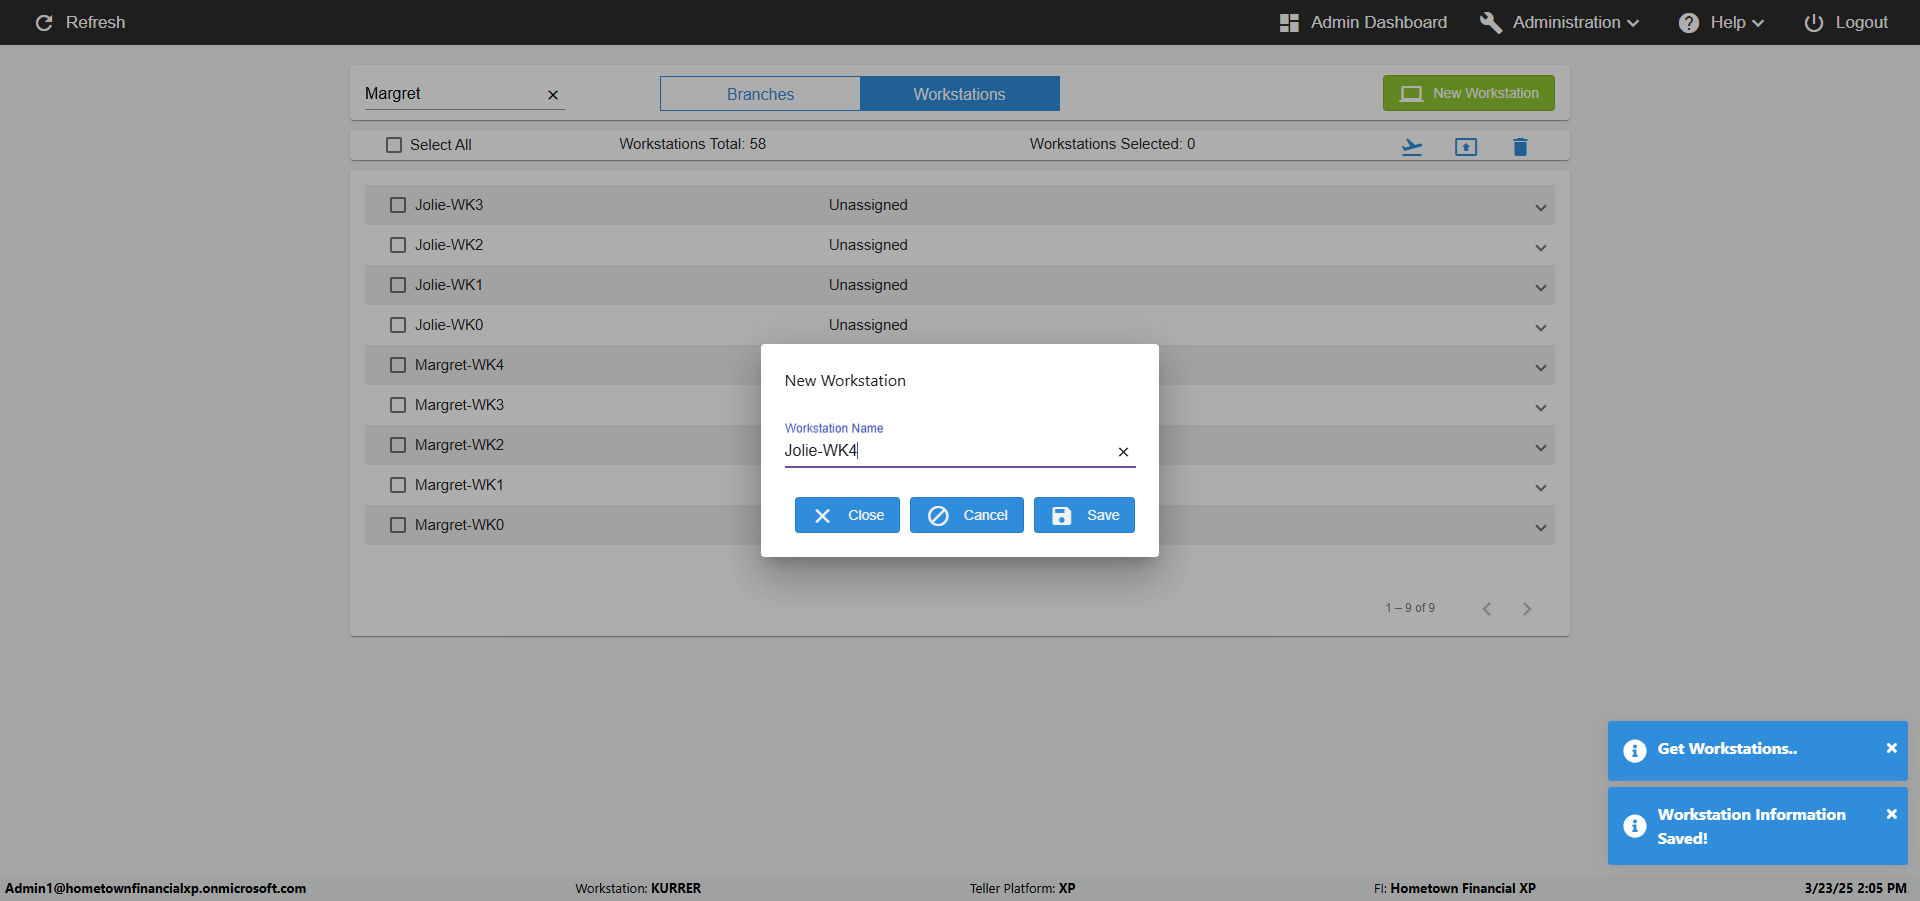The height and width of the screenshot is (901, 1920).
Task: Tick the checkbox for Margret-WK2
Action: (x=398, y=445)
